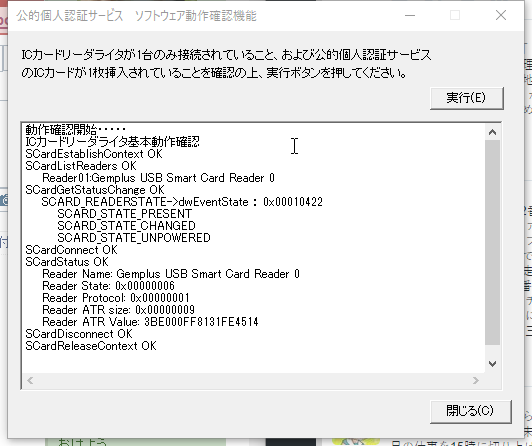Viewport: 532px width, 446px height.
Task: Click the dwEventState 0x00010422 line
Action: click(x=182, y=202)
